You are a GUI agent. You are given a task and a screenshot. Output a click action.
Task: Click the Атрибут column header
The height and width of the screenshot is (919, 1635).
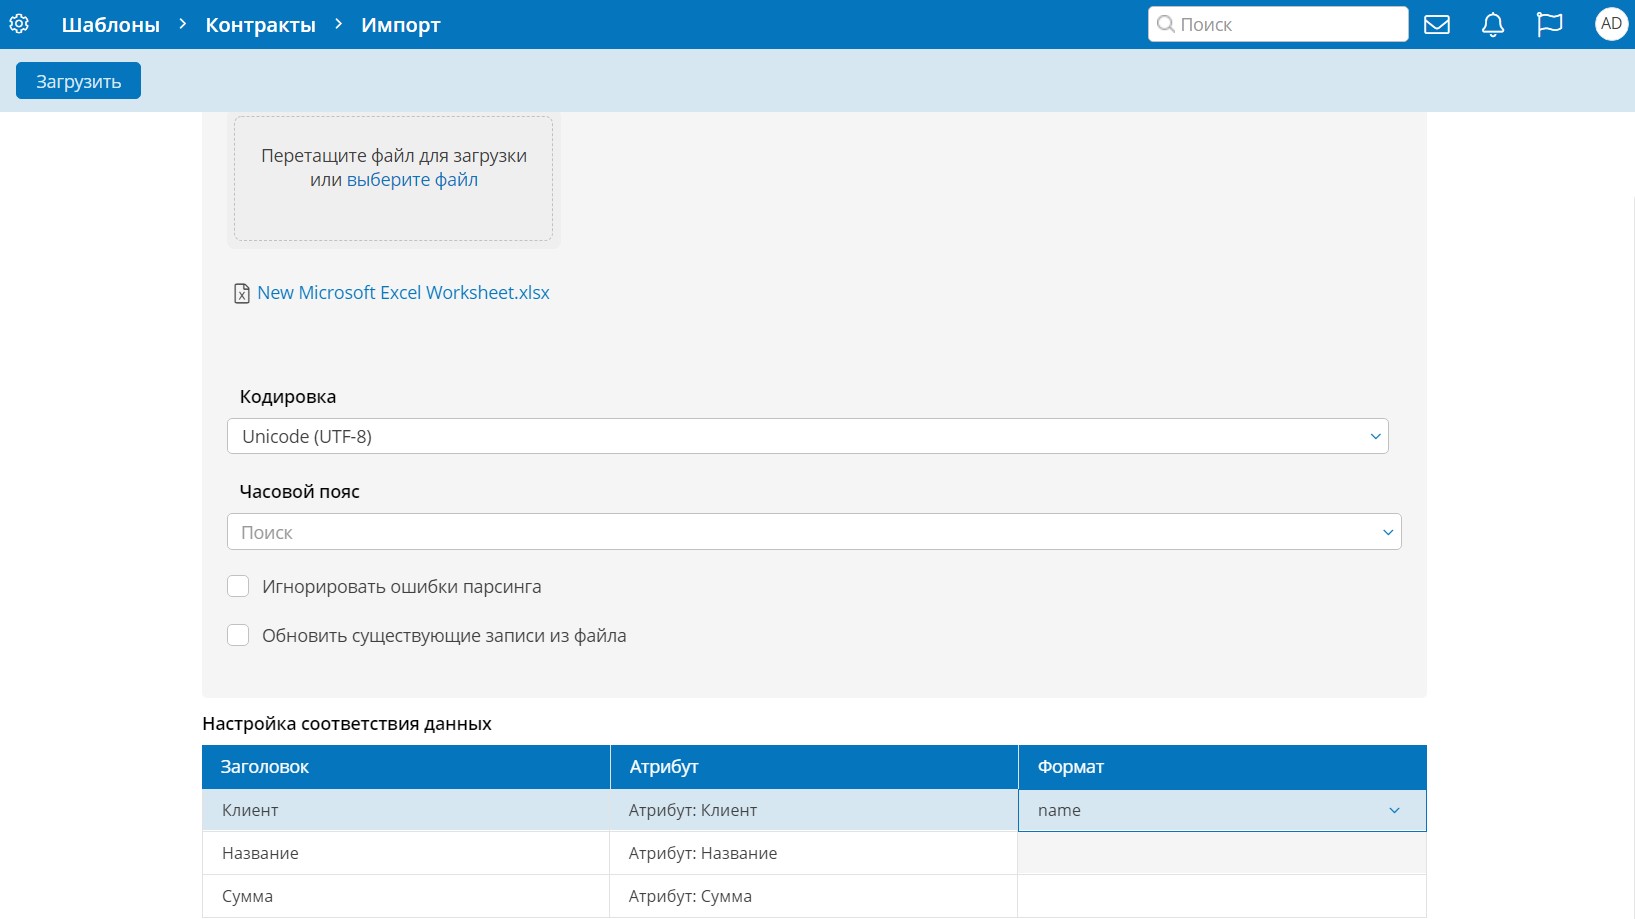(x=814, y=767)
